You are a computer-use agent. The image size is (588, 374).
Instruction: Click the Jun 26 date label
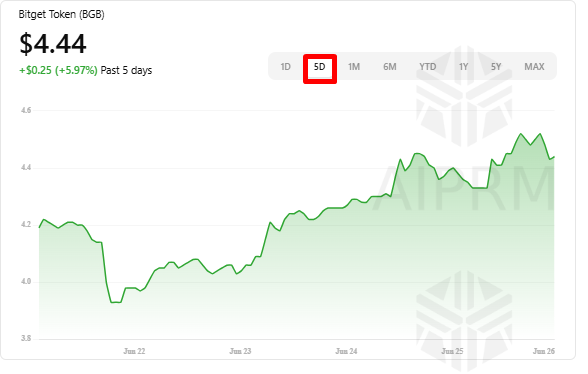(x=544, y=351)
